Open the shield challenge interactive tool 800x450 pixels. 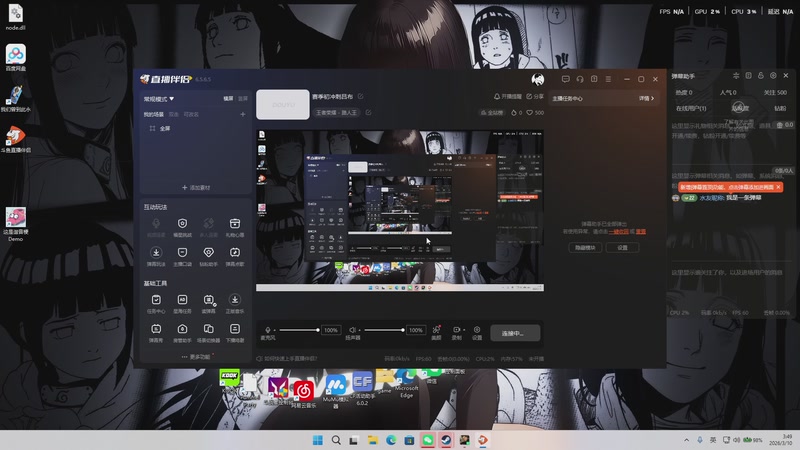pyautogui.click(x=182, y=227)
